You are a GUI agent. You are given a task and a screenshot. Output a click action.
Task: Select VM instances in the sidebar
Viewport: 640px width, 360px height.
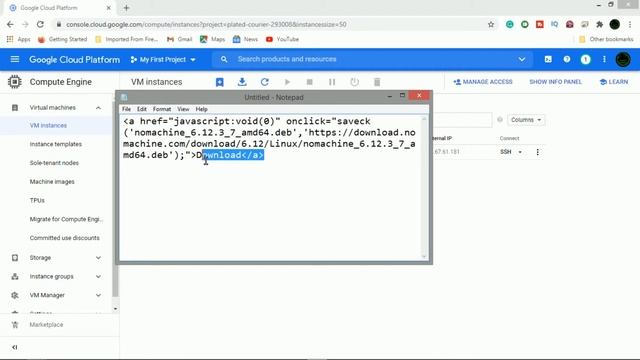pos(48,126)
